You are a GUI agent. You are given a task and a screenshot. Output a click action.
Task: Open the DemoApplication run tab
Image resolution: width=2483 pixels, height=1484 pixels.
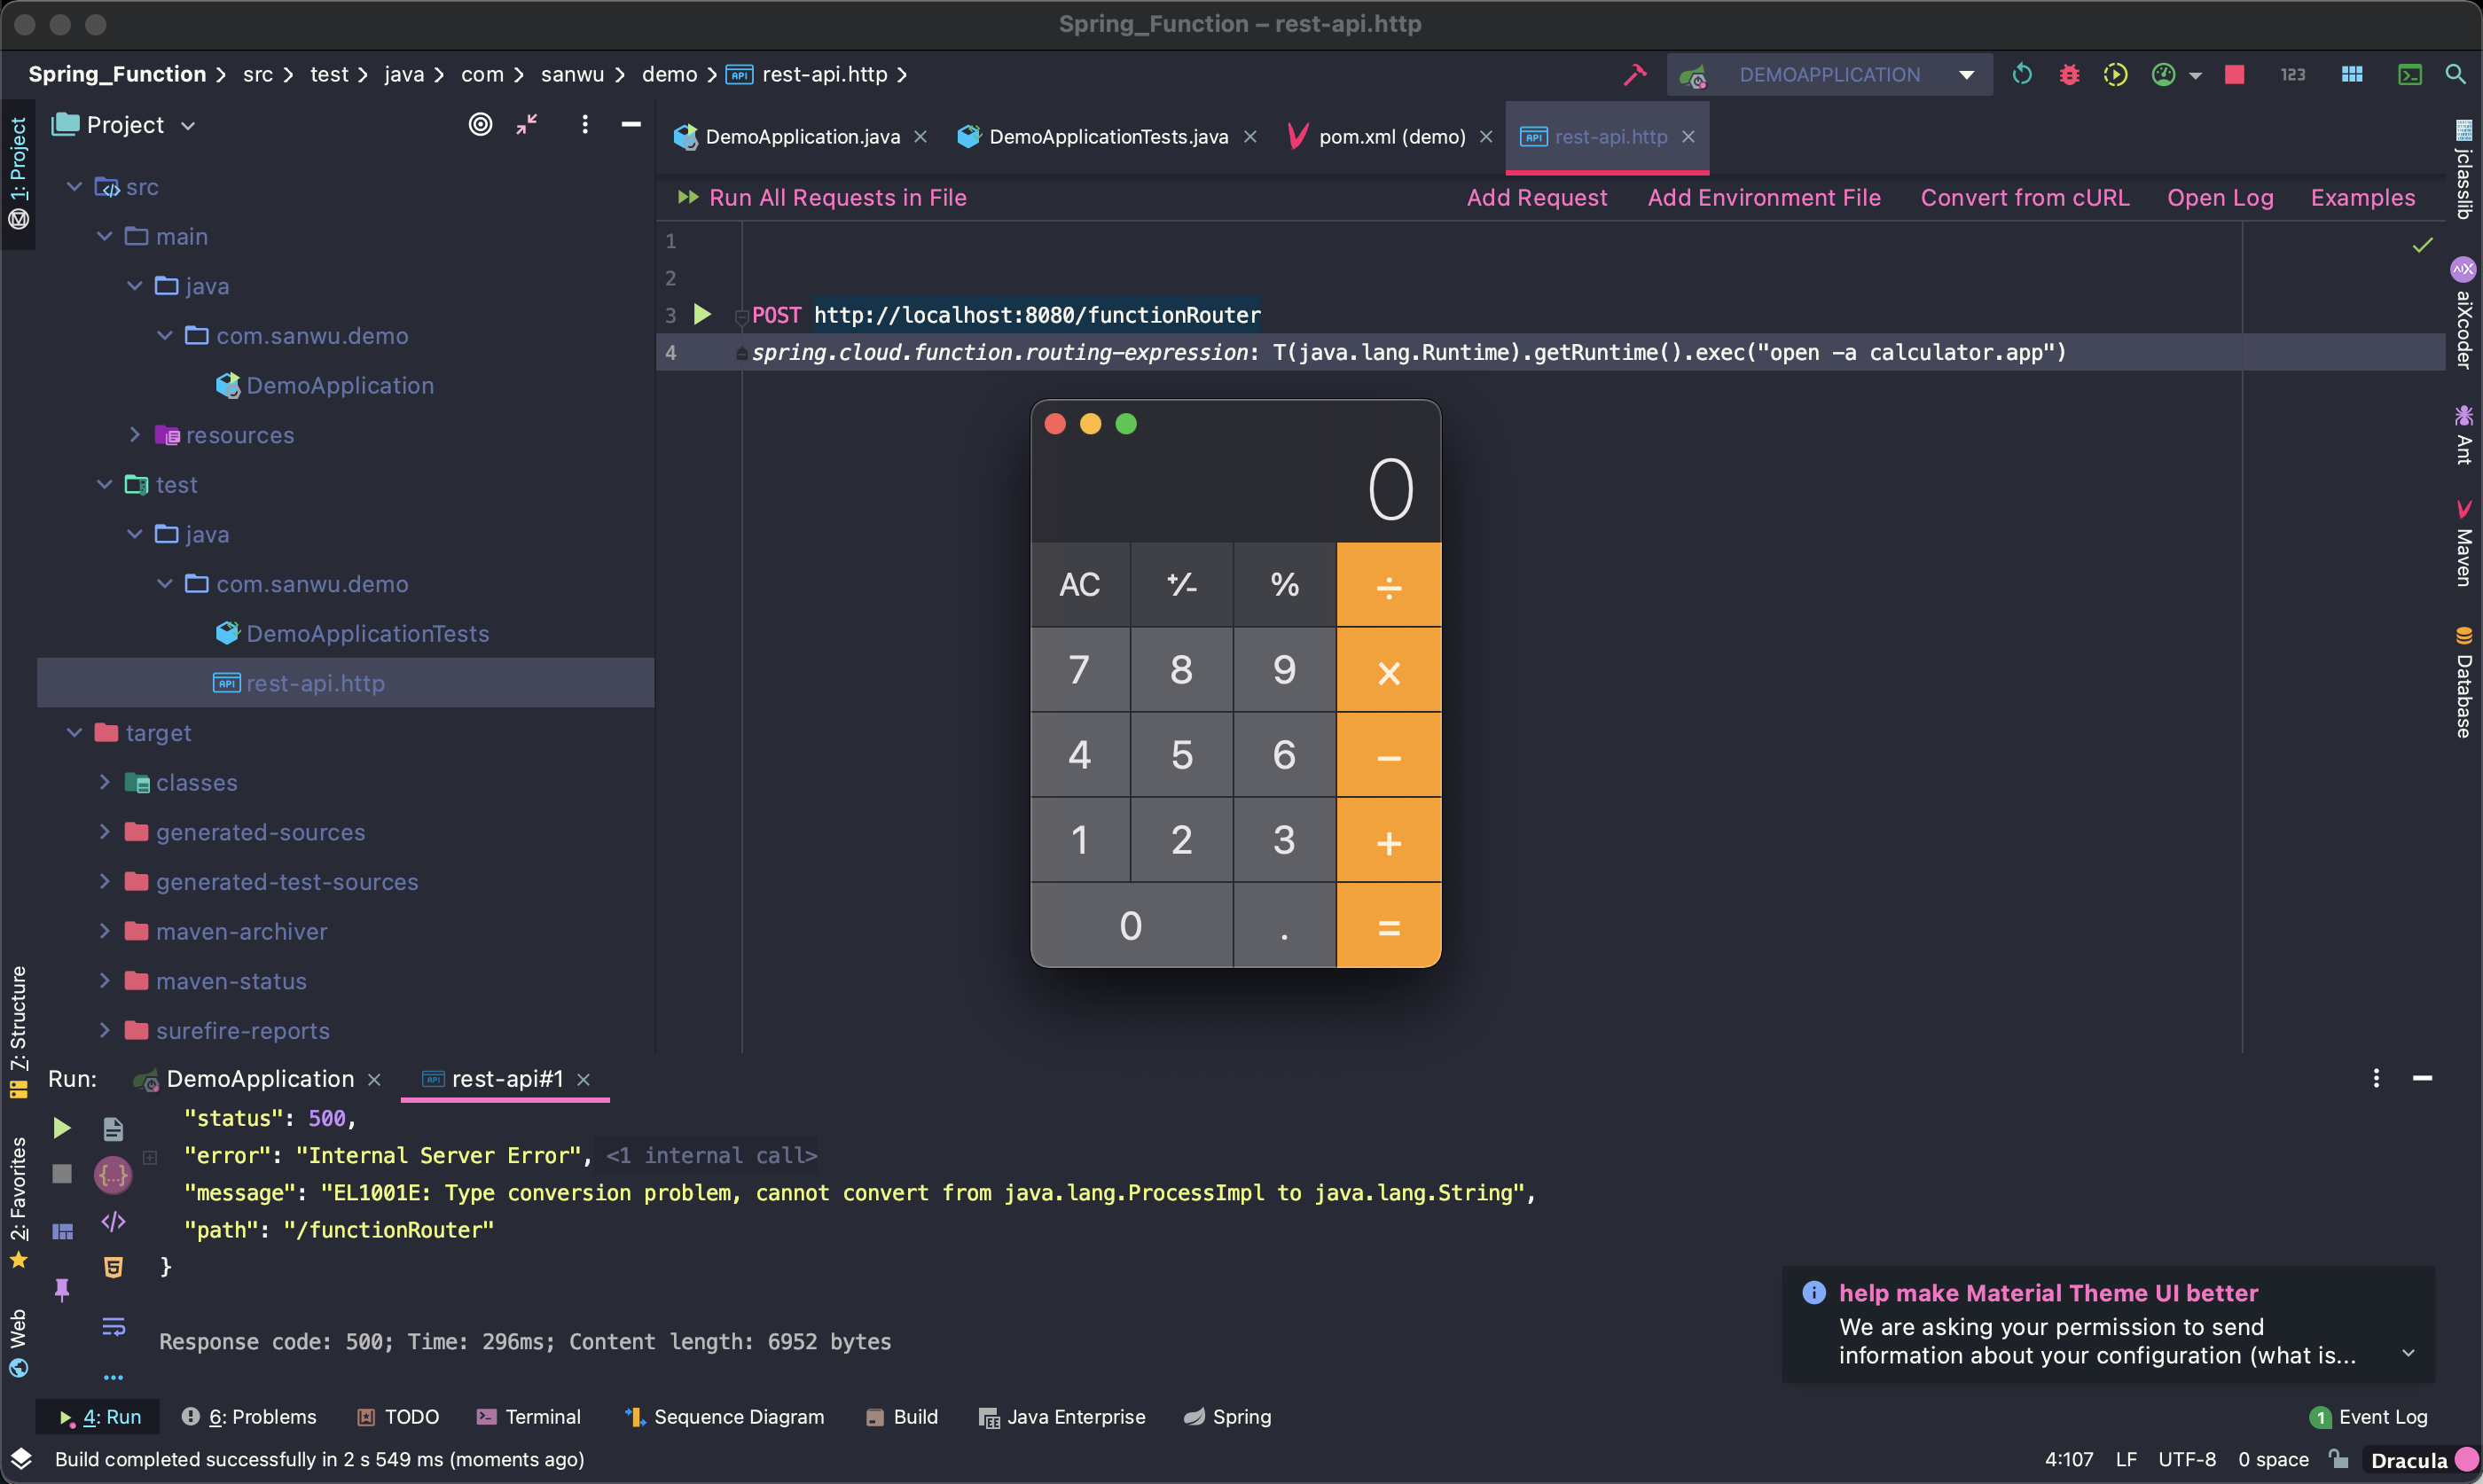click(x=256, y=1076)
